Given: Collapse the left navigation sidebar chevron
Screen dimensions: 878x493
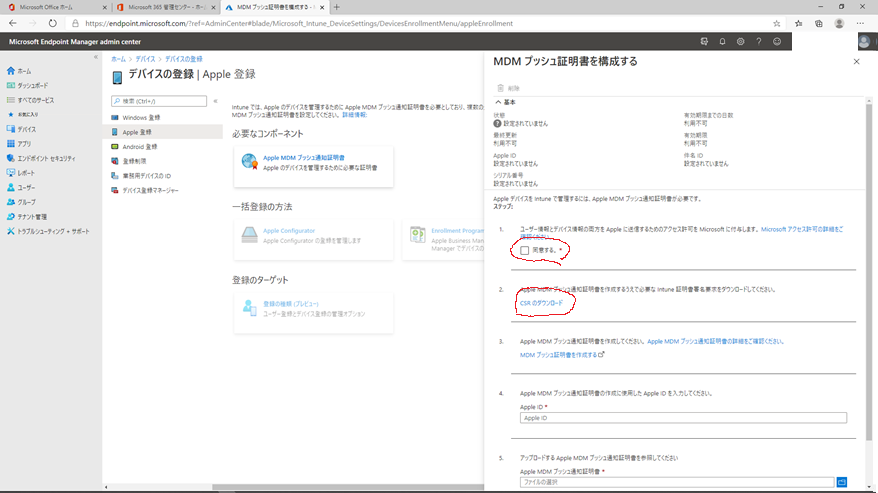Looking at the screenshot, I should 96,57.
